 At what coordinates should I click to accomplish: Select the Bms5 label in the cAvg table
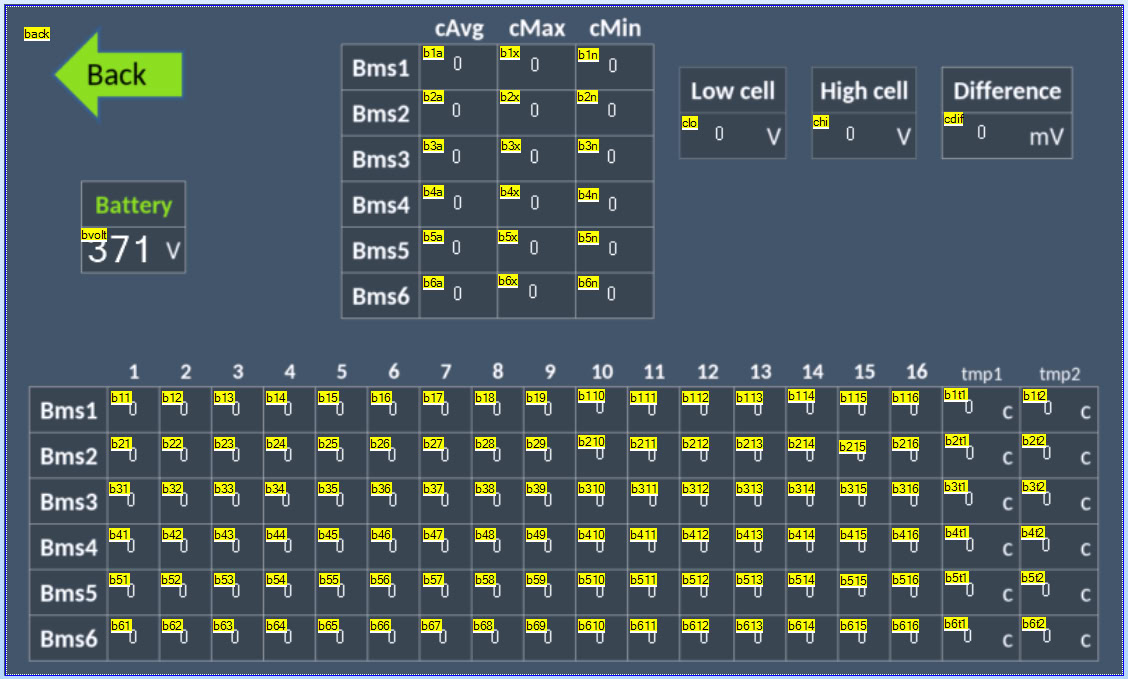(380, 251)
